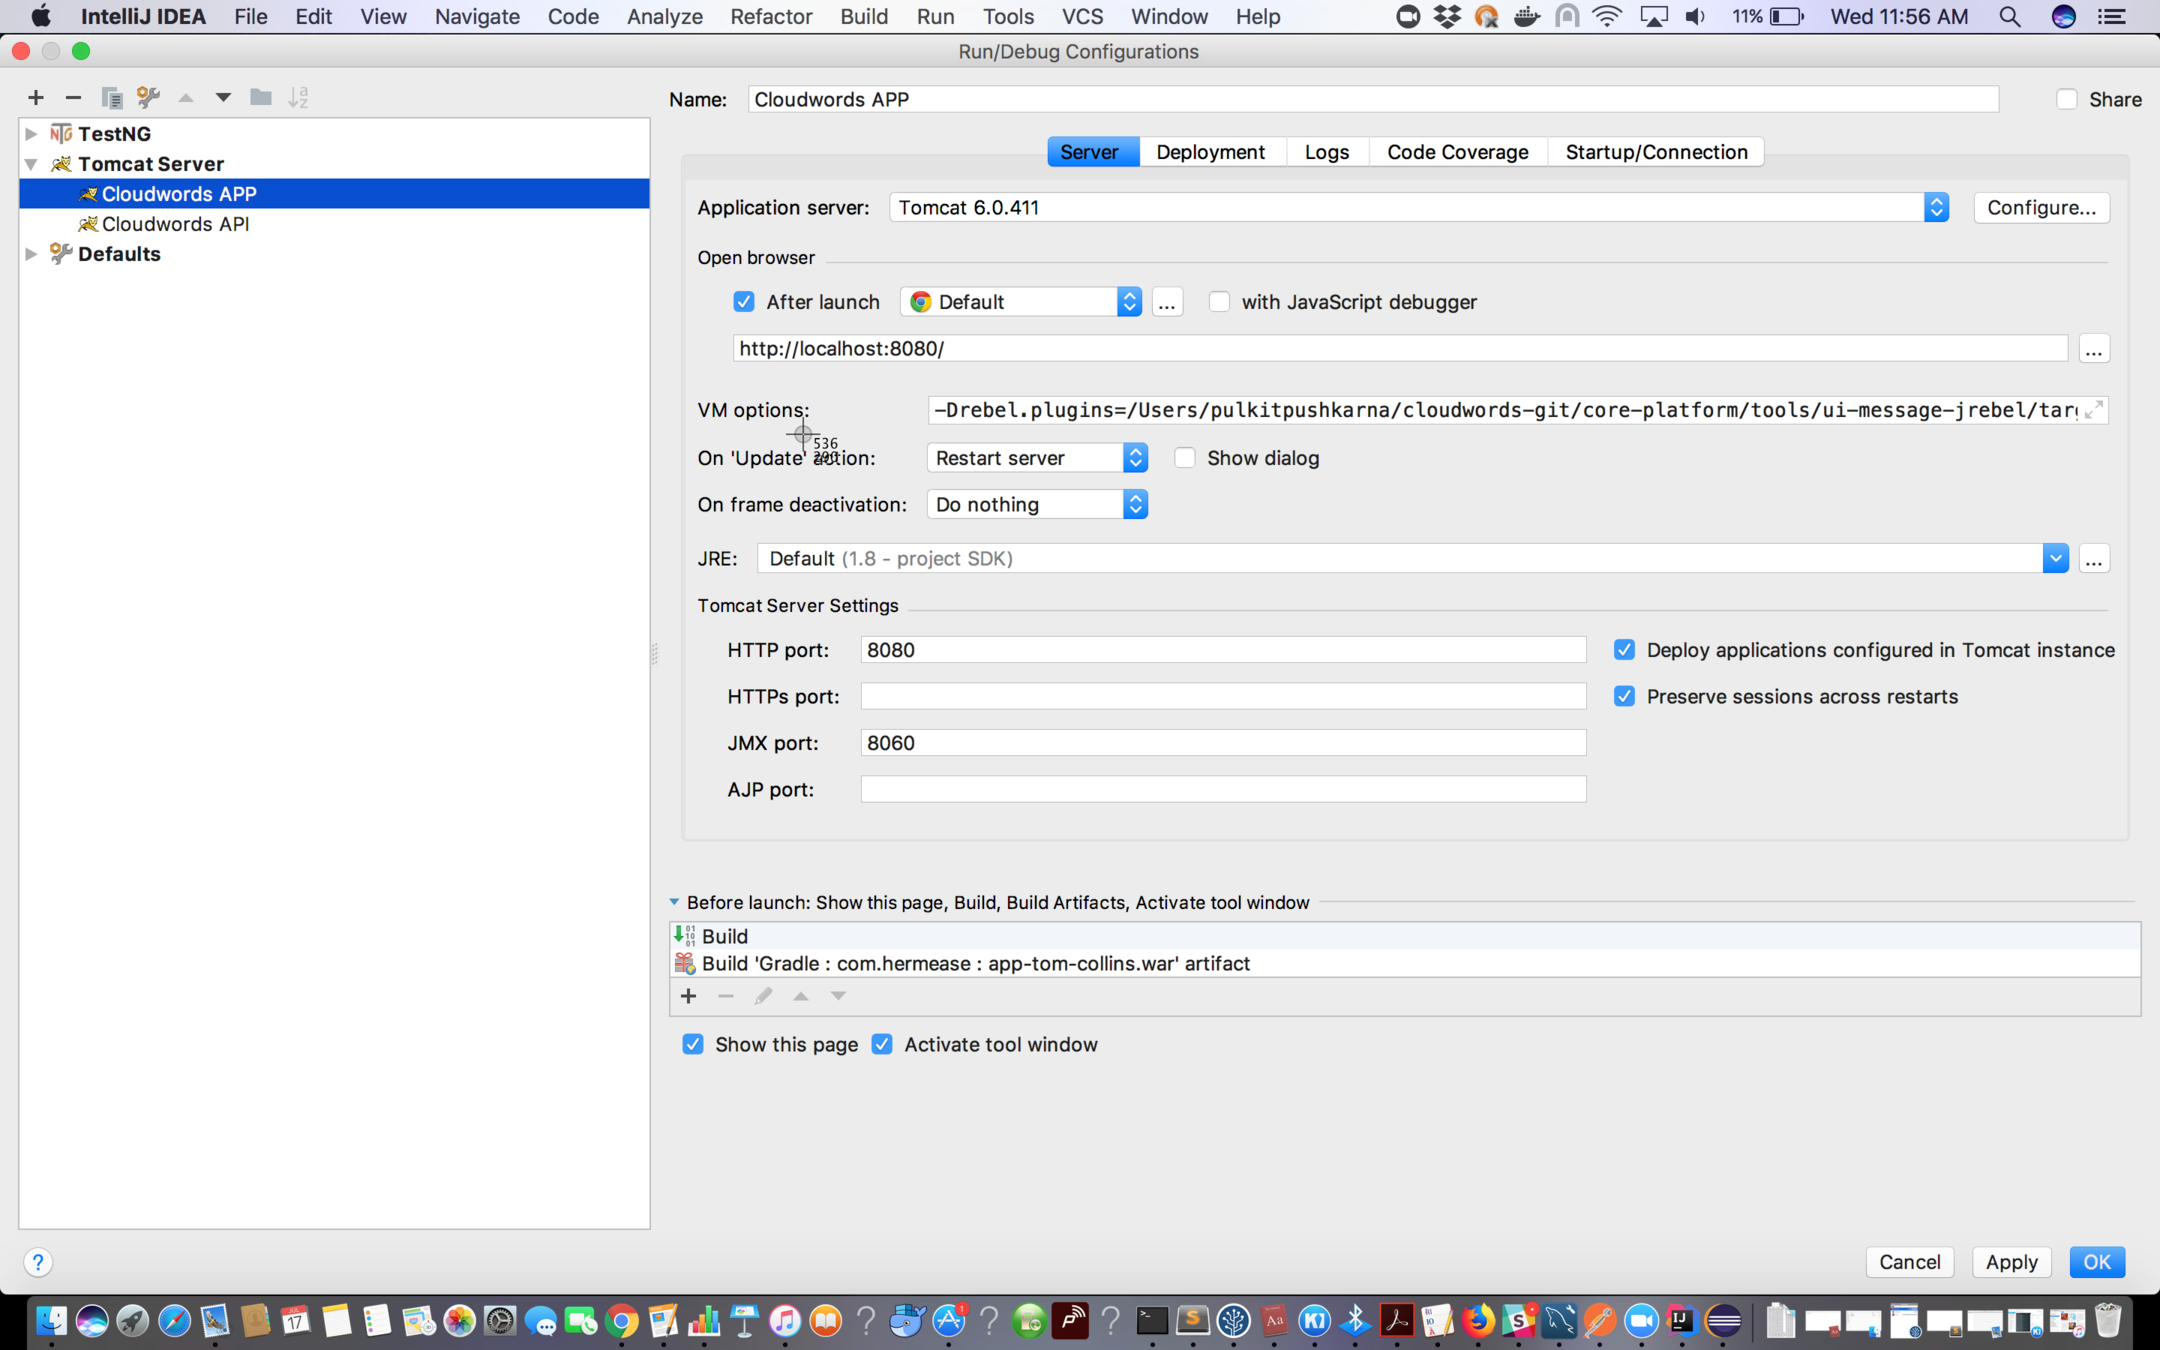Click JMX port field 8060
The width and height of the screenshot is (2160, 1350).
[1223, 743]
